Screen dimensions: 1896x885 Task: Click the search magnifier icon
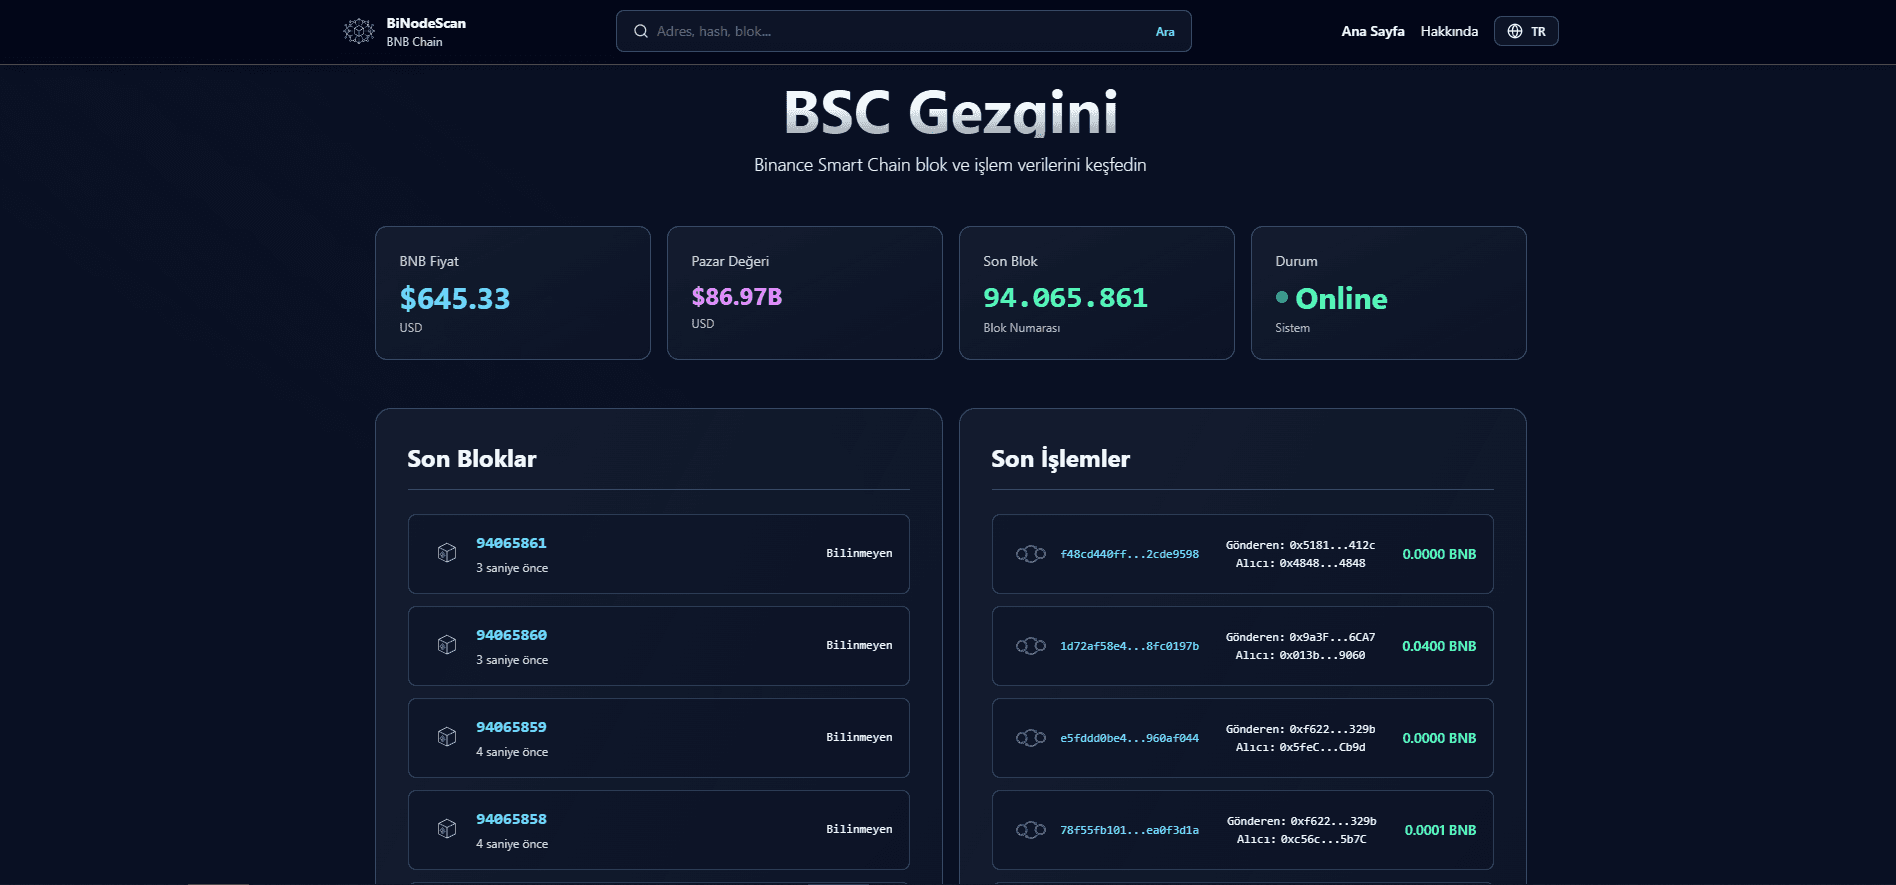click(641, 31)
